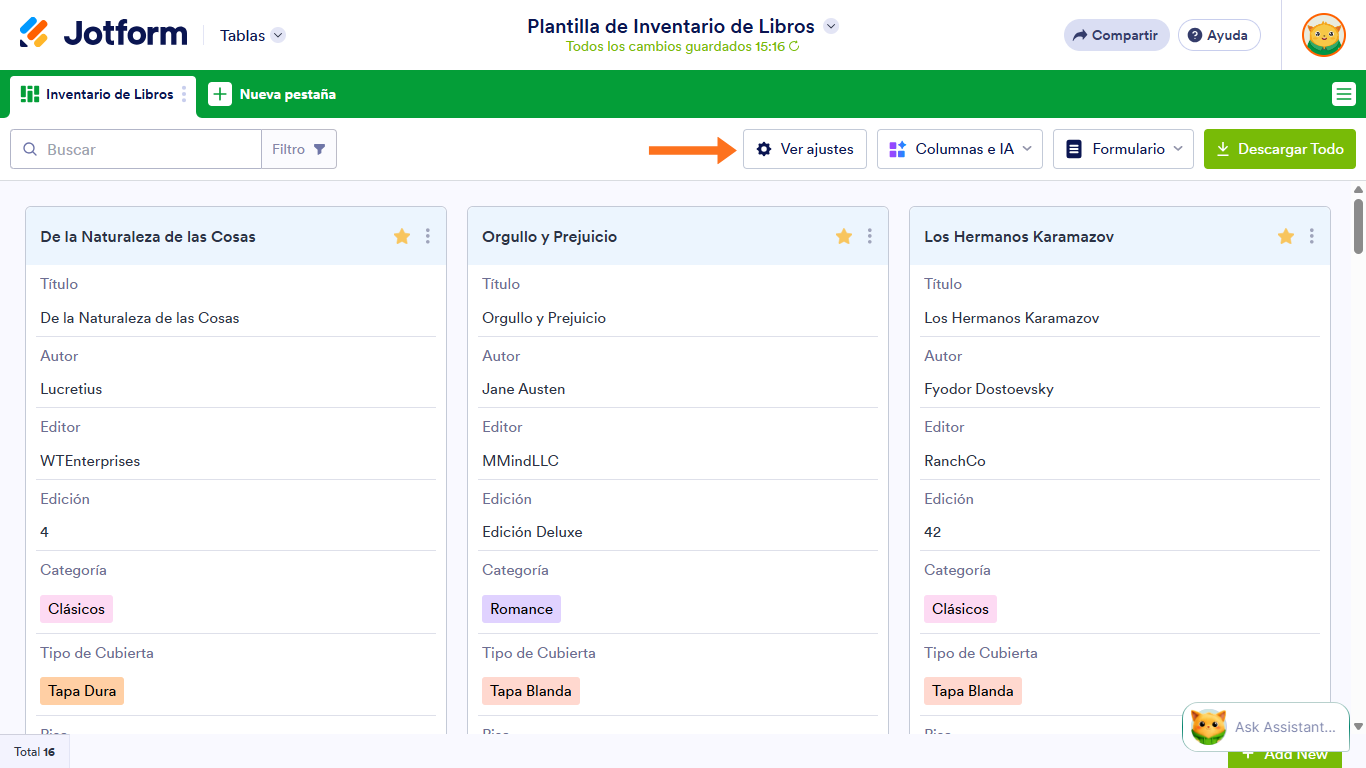Open Ver ajustes view settings
This screenshot has height=768, width=1366.
(x=805, y=149)
